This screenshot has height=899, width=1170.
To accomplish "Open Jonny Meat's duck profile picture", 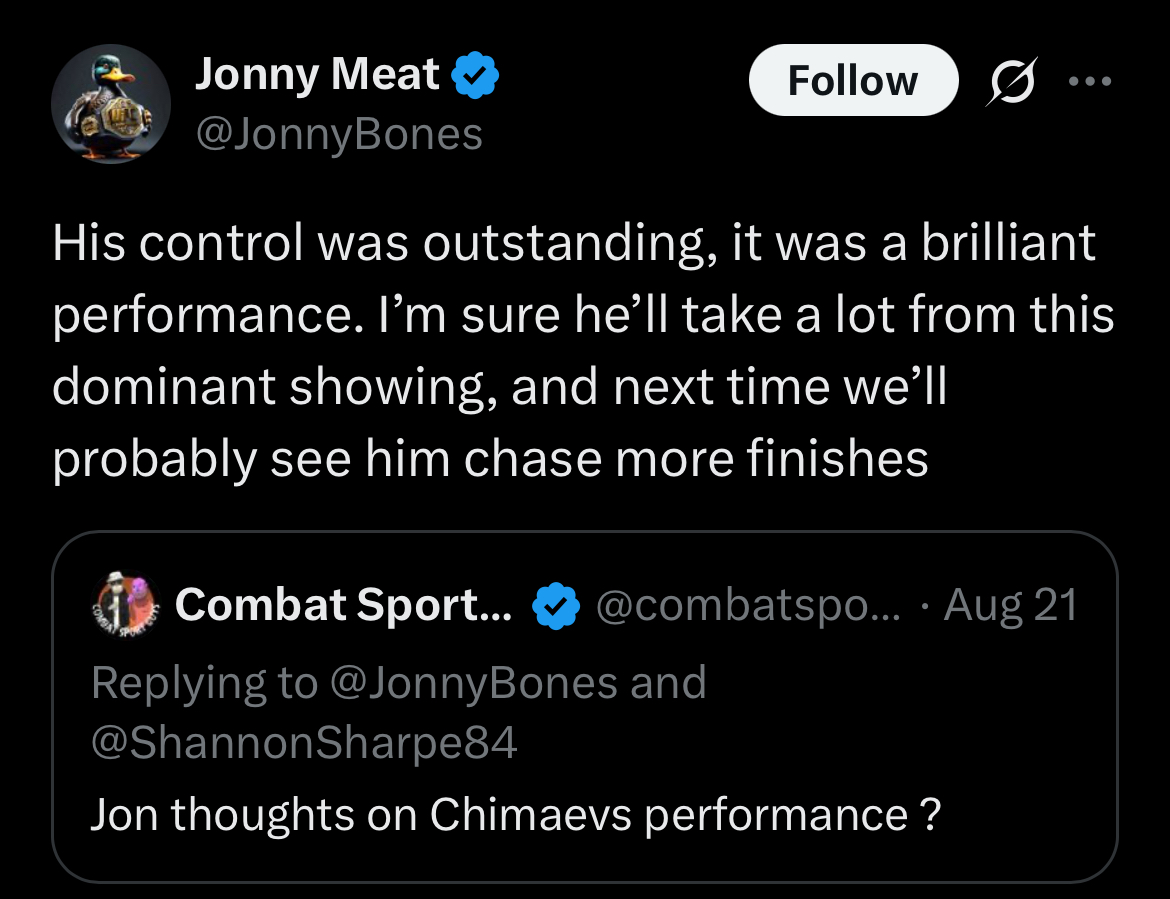I will pos(110,103).
